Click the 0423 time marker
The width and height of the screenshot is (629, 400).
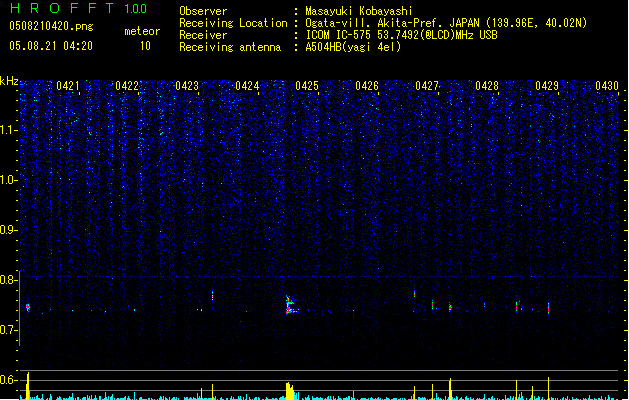187,86
